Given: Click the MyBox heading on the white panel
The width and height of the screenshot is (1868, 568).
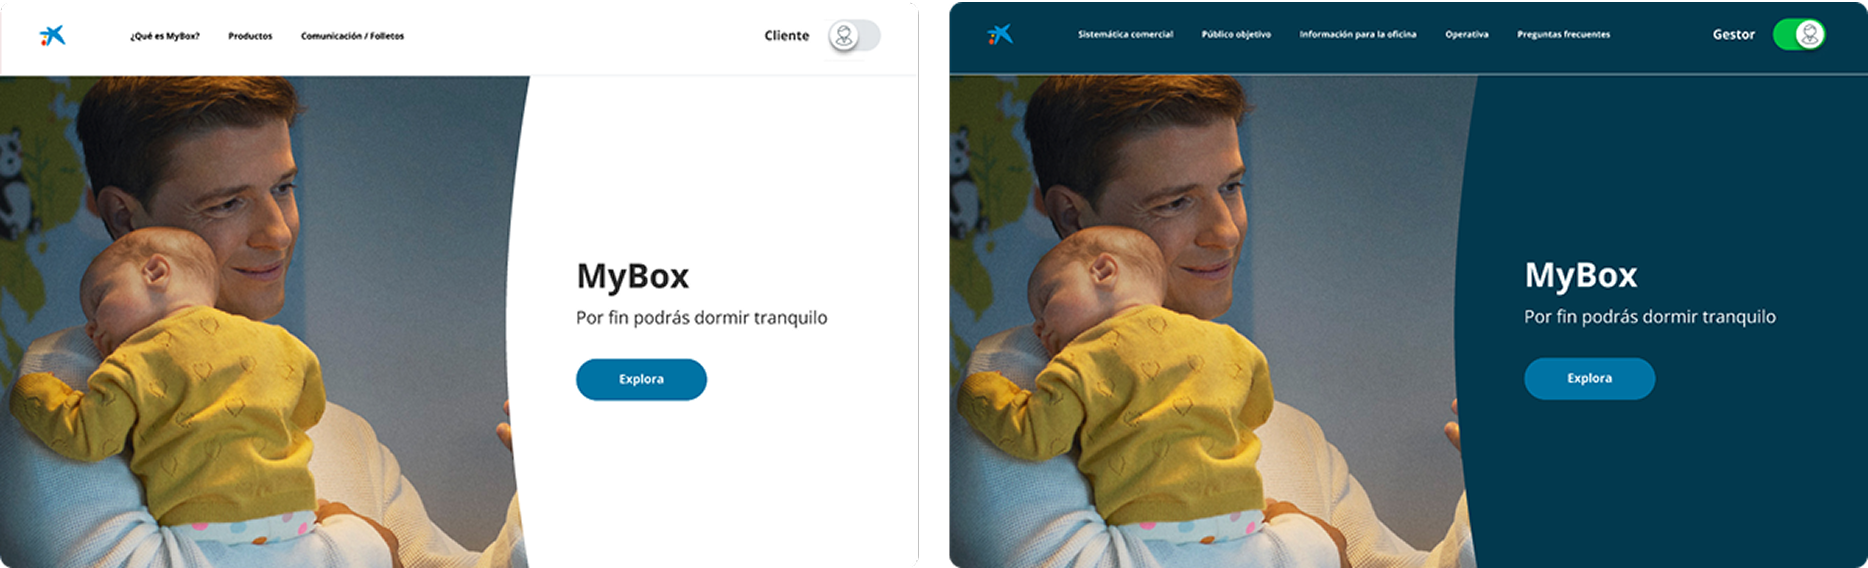Looking at the screenshot, I should (x=632, y=276).
